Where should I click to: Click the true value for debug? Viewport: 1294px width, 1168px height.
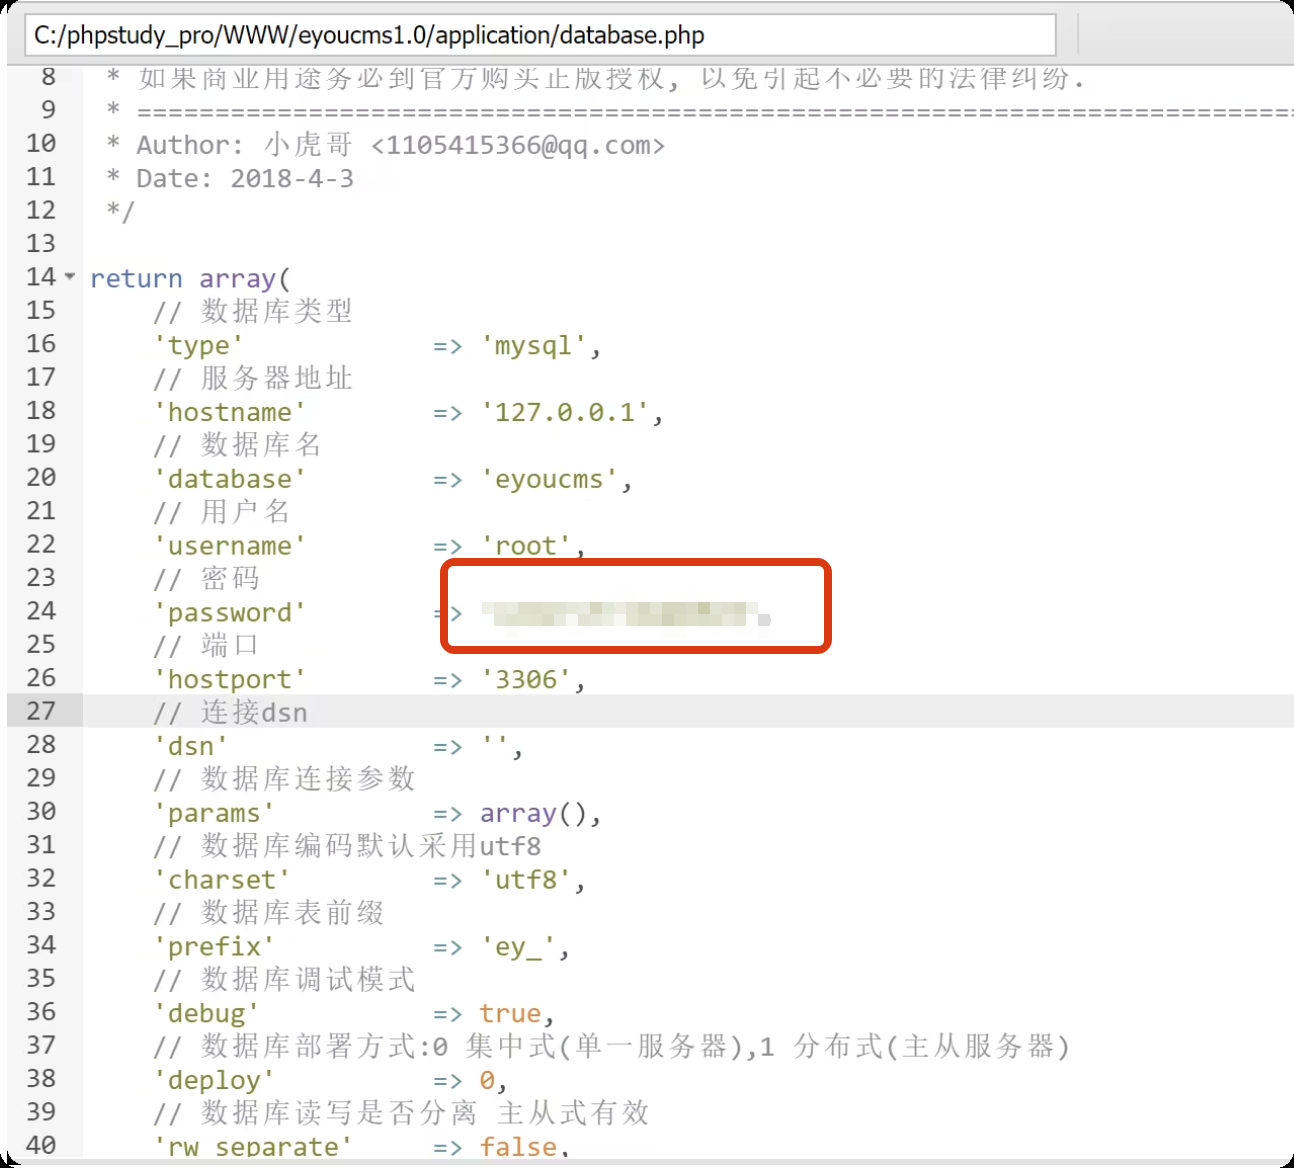point(510,1014)
